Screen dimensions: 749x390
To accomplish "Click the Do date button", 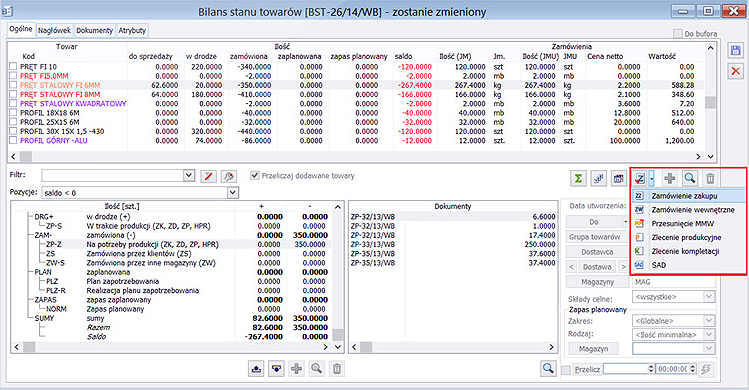I will point(594,222).
